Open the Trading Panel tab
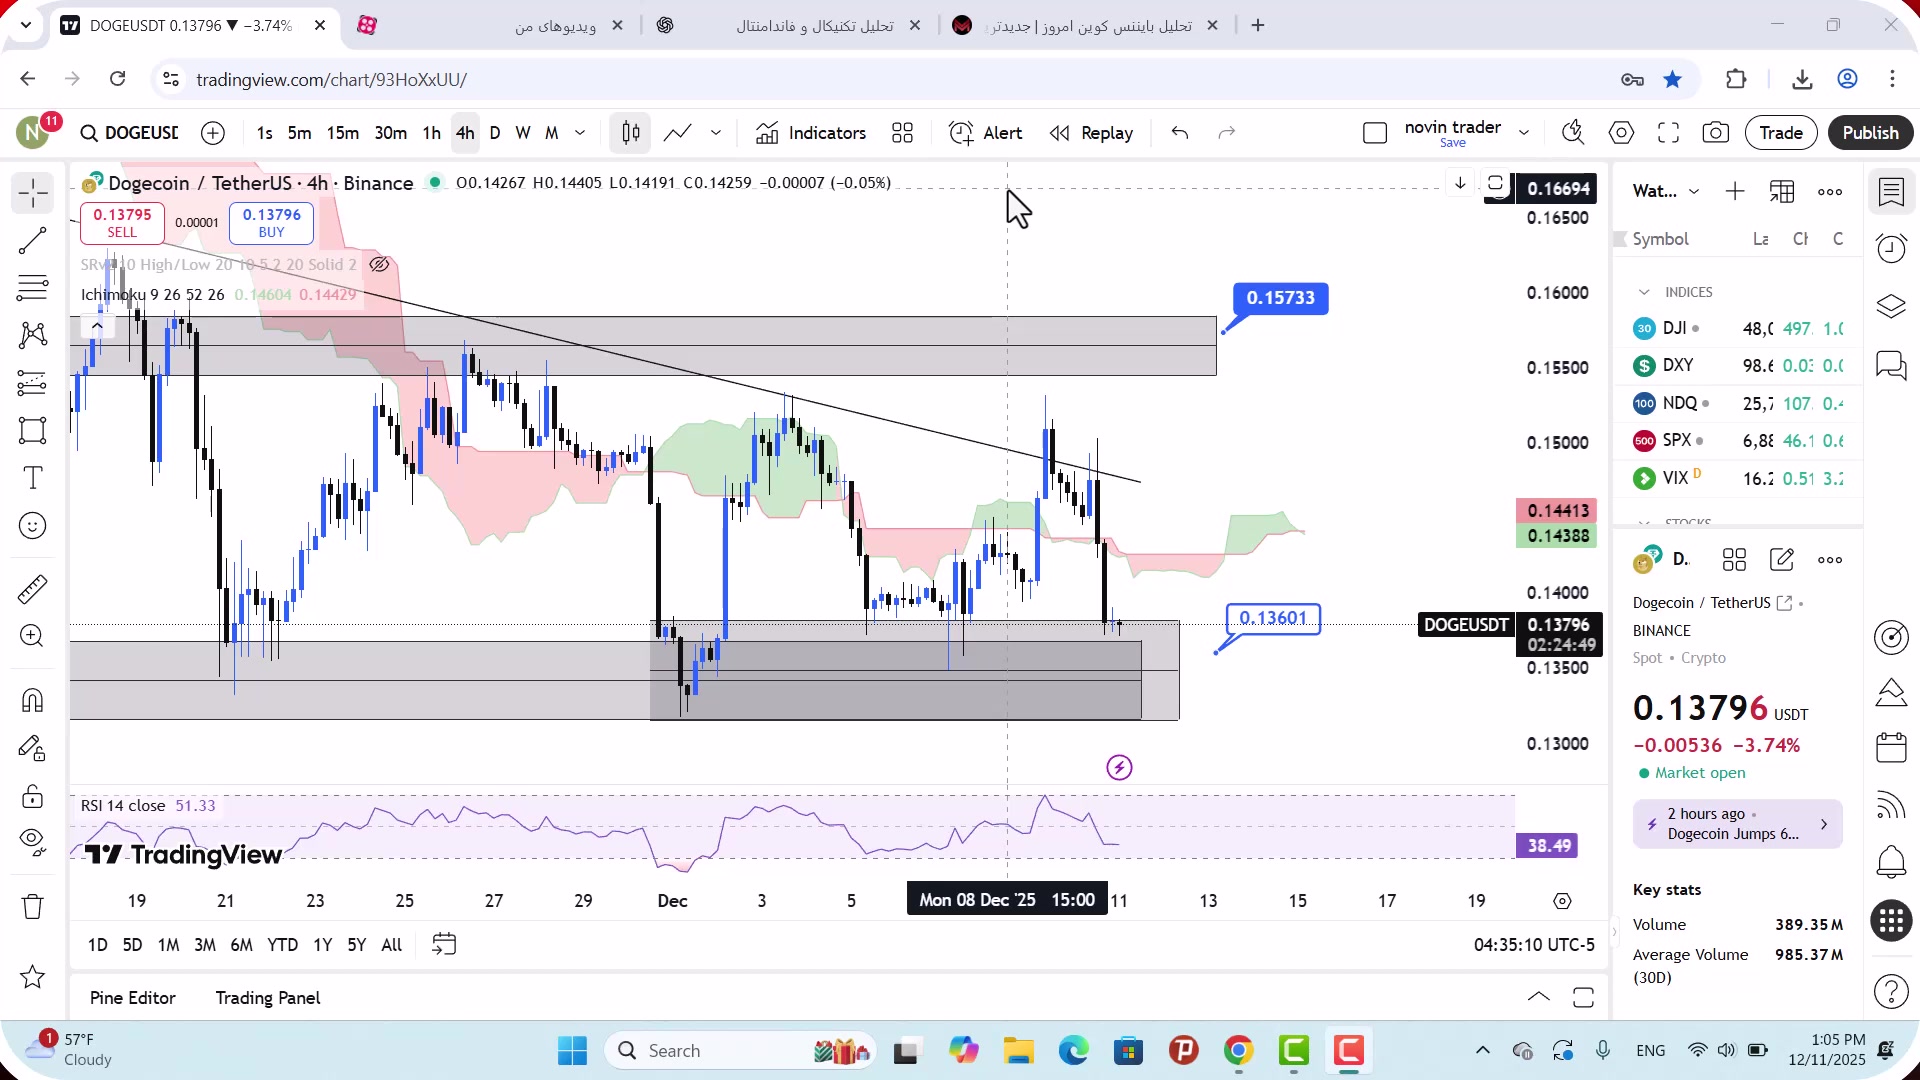 pos(268,998)
